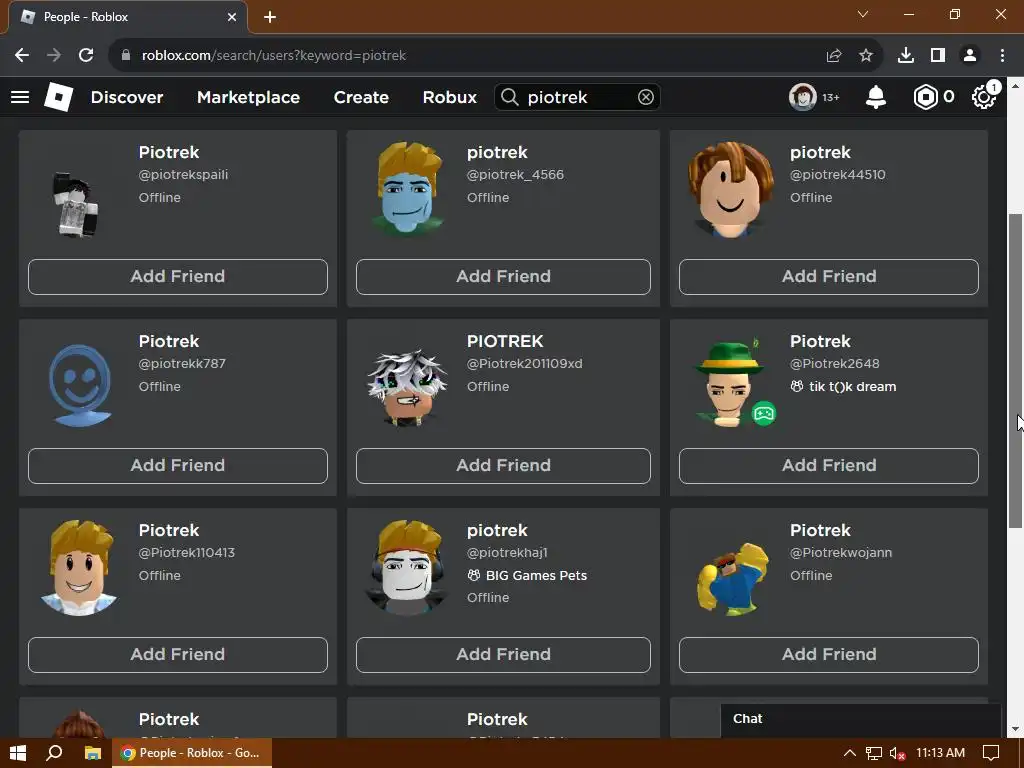1024x768 pixels.
Task: Add @piotrekhaj1 as a friend
Action: click(x=503, y=654)
